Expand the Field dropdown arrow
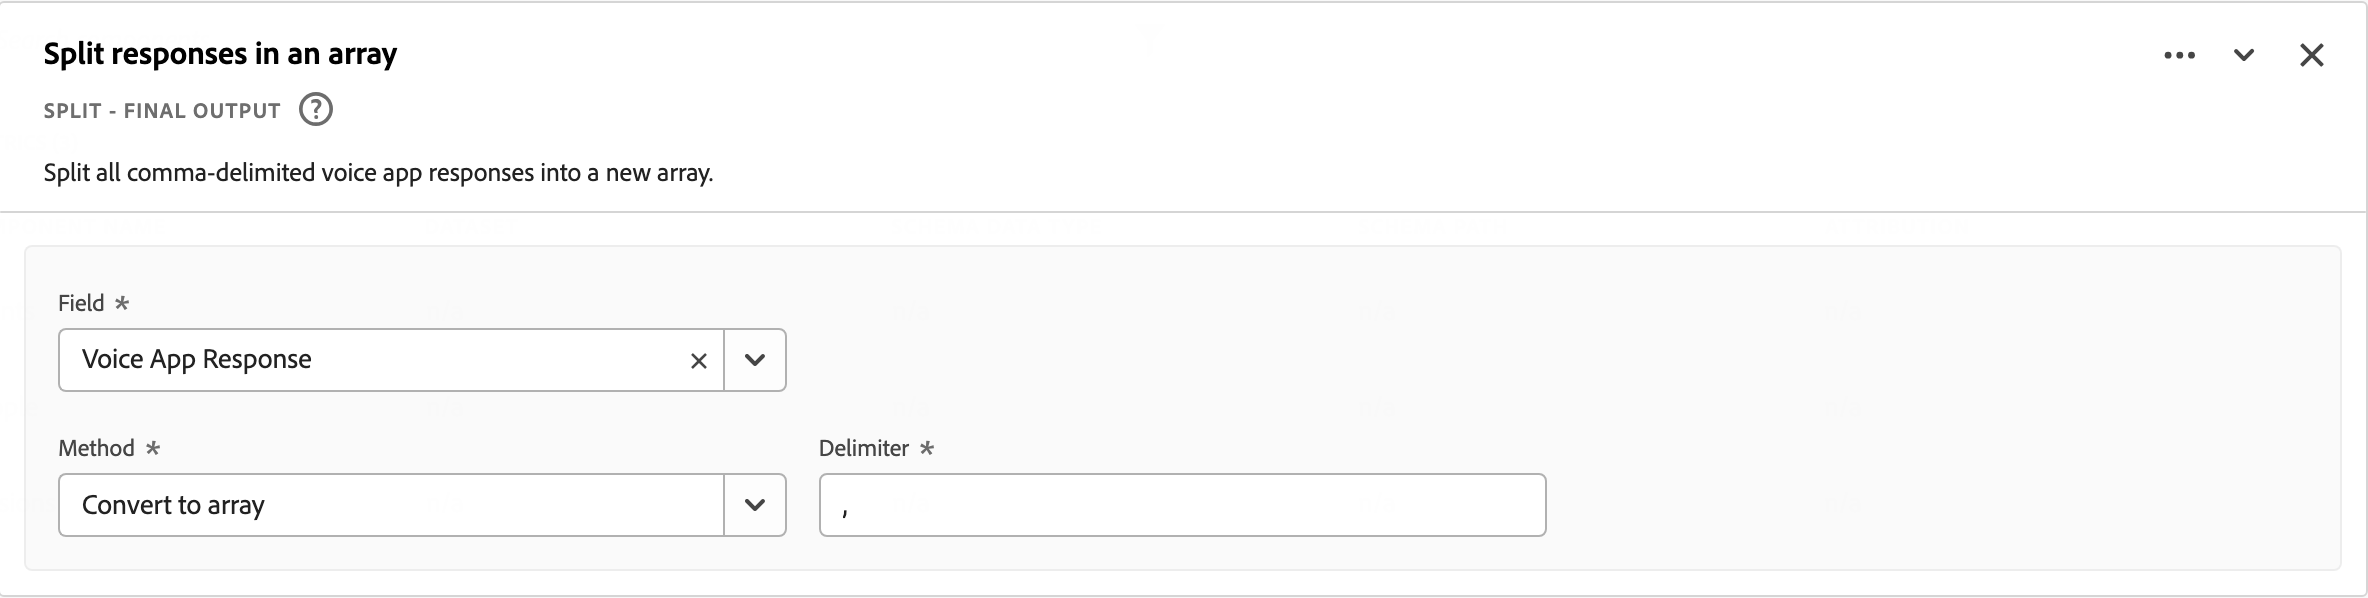 [755, 360]
